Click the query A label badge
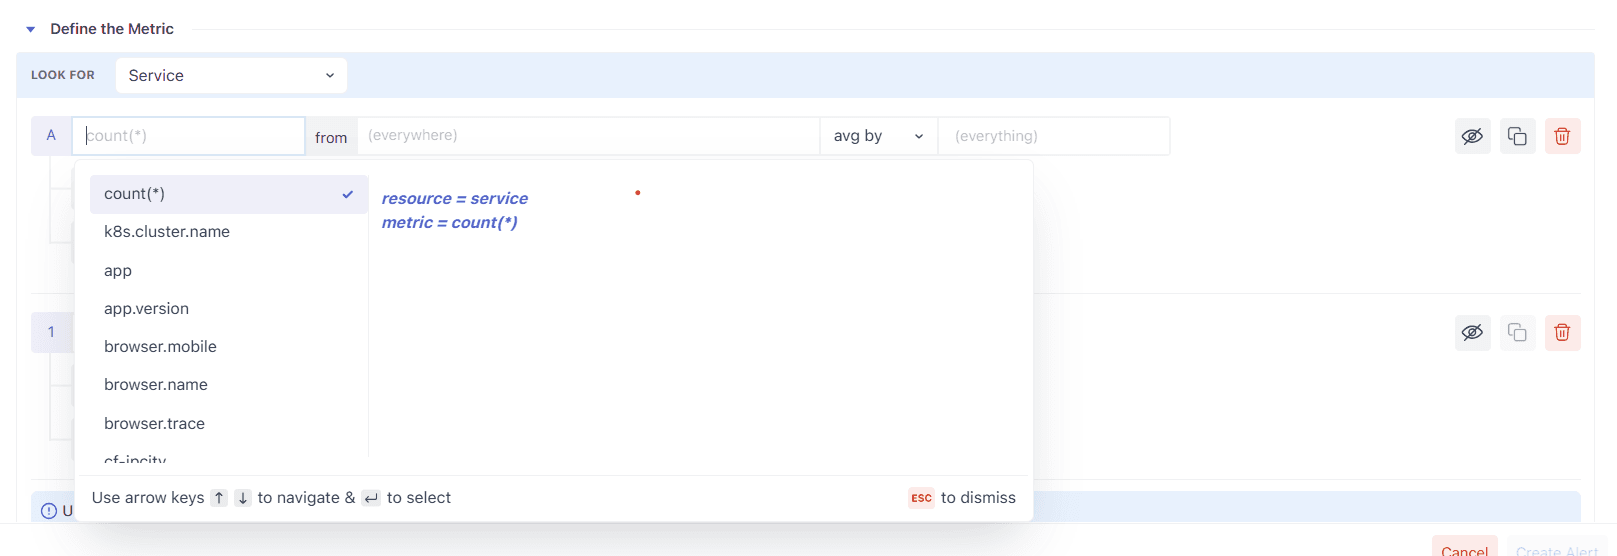Image resolution: width=1617 pixels, height=556 pixels. pyautogui.click(x=51, y=136)
